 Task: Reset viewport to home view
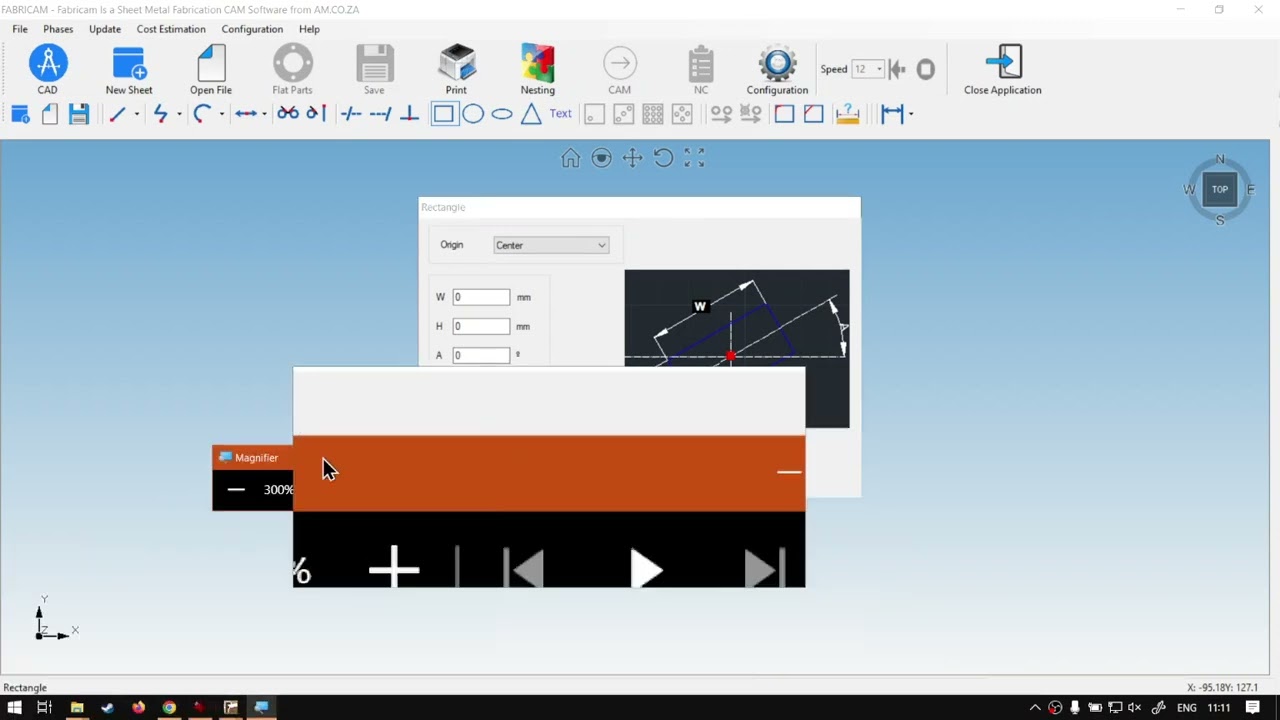point(570,158)
